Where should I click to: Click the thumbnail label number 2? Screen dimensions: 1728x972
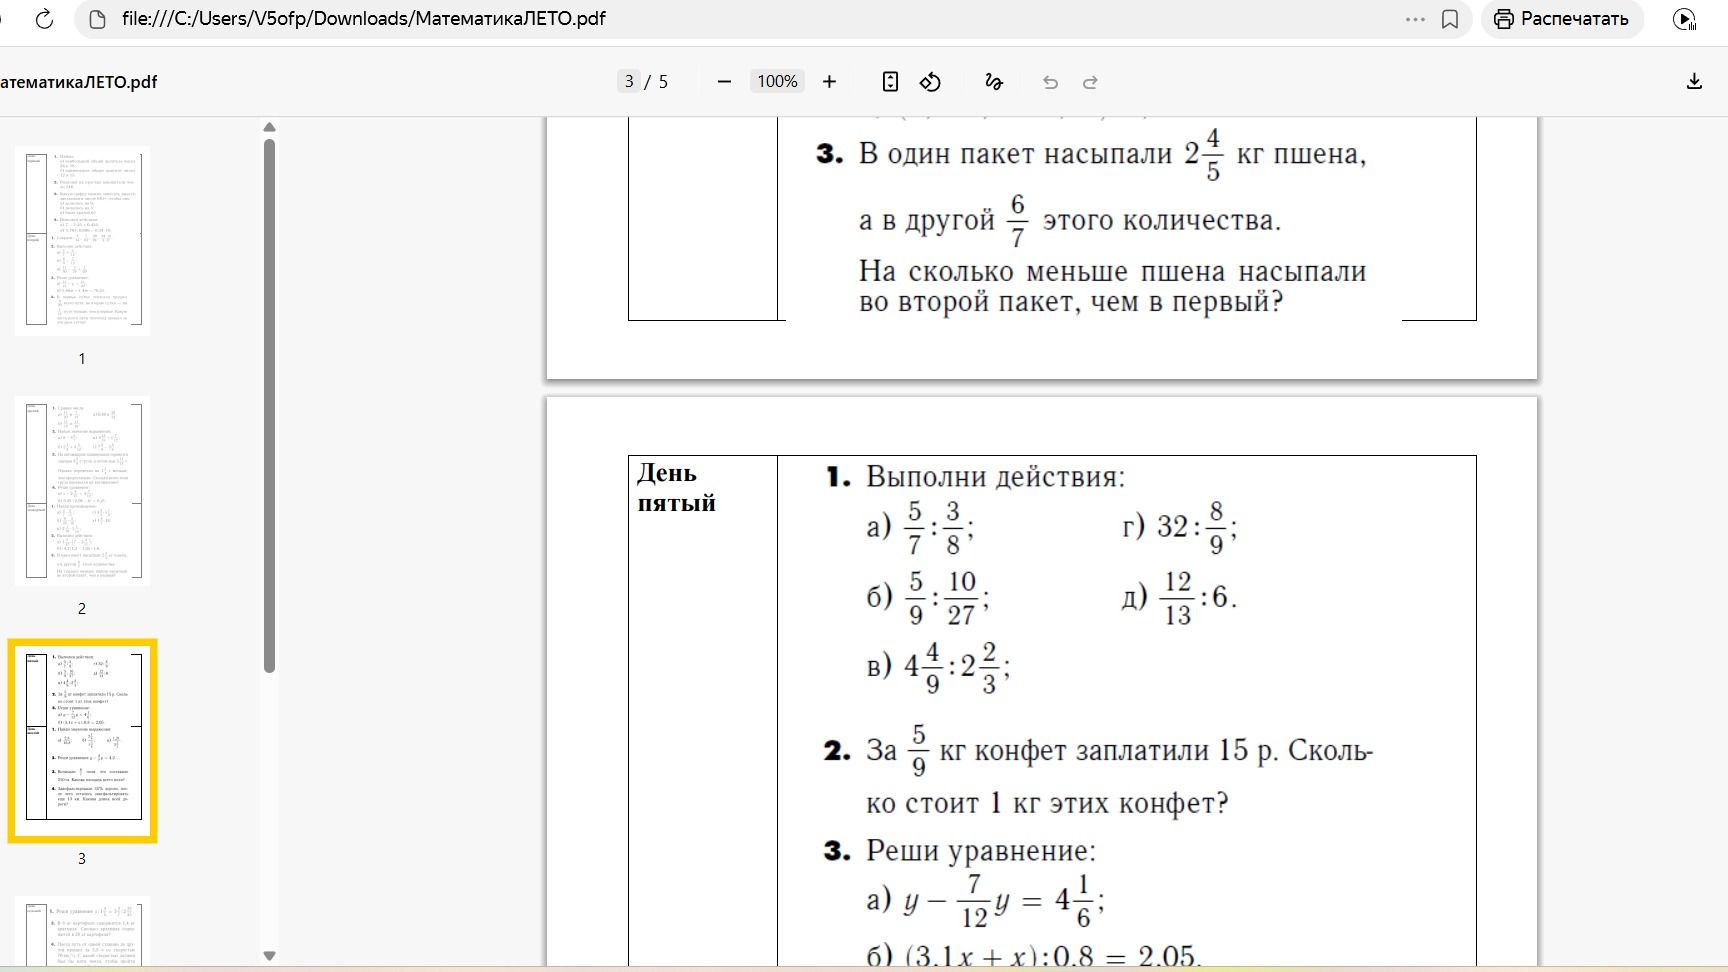coord(82,608)
